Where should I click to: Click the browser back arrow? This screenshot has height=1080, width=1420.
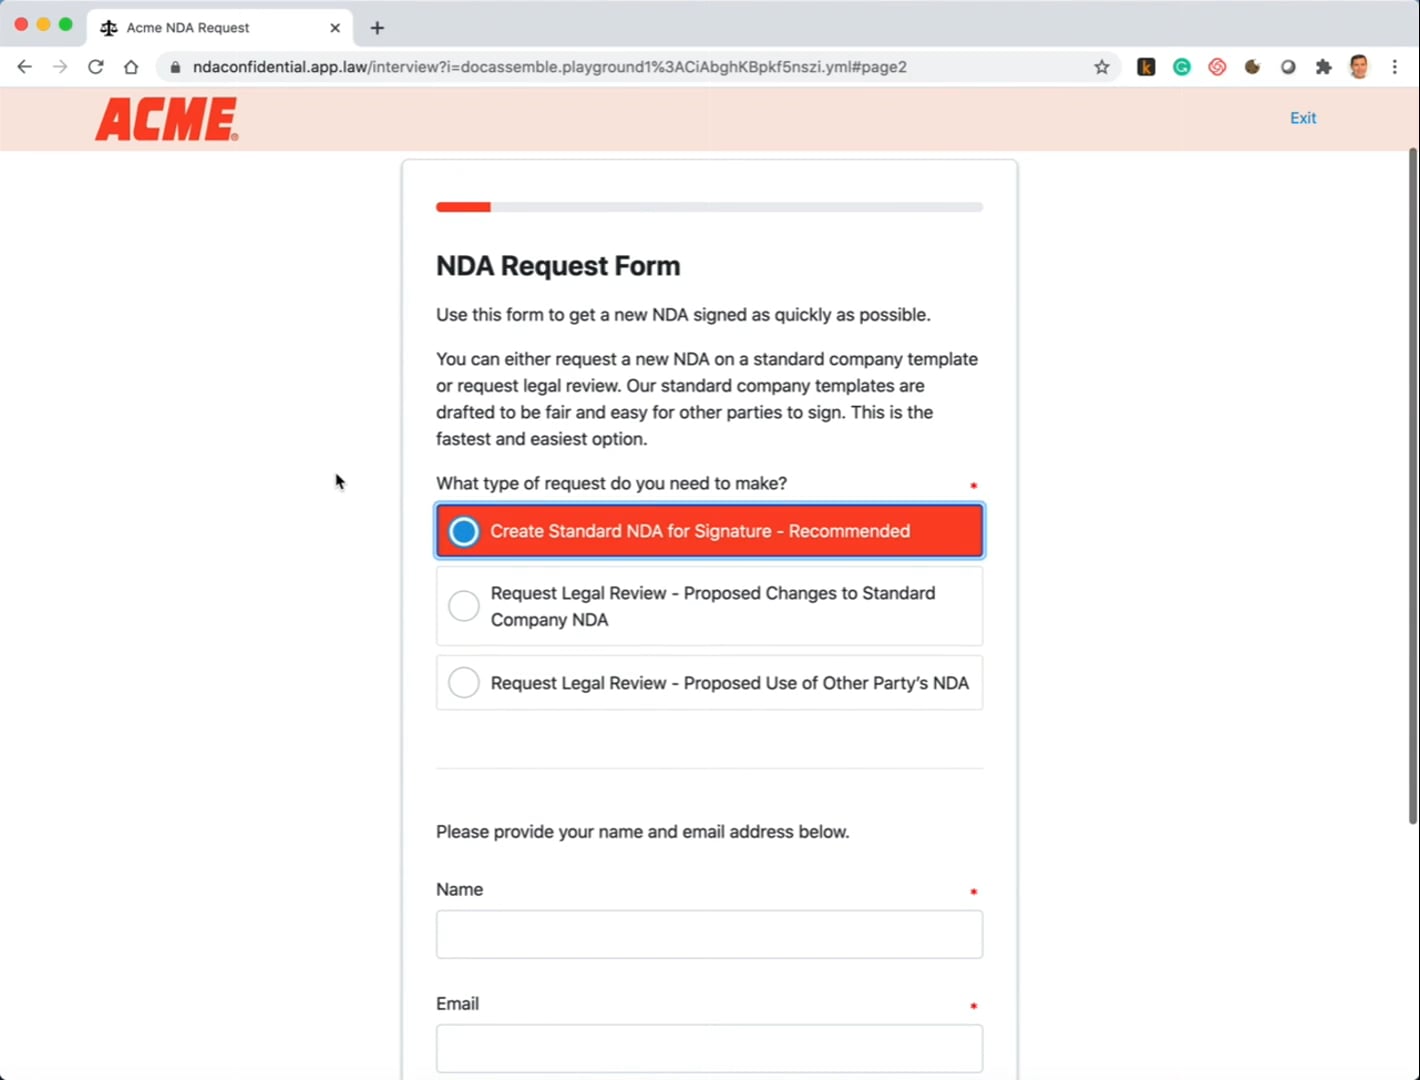coord(25,67)
